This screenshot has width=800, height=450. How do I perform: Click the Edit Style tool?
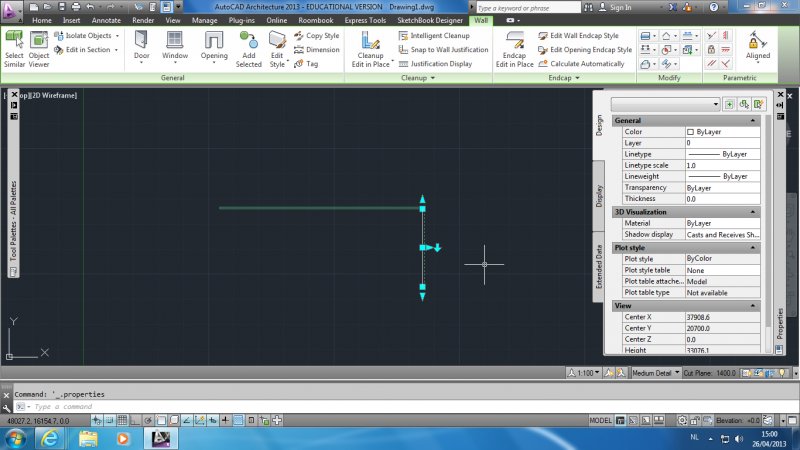277,49
